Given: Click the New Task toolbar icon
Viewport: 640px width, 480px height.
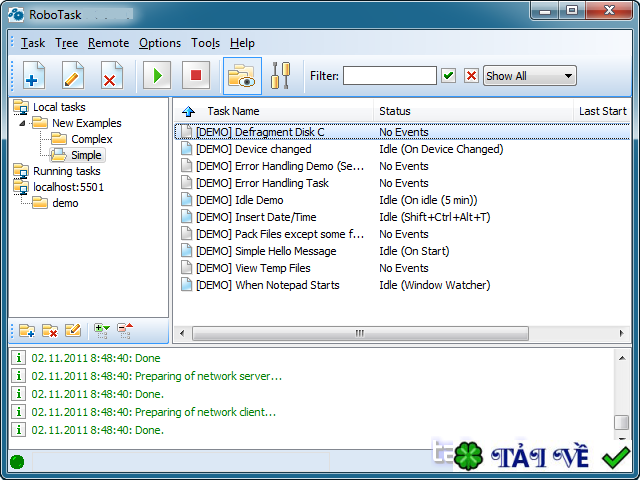Looking at the screenshot, I should click(x=33, y=76).
